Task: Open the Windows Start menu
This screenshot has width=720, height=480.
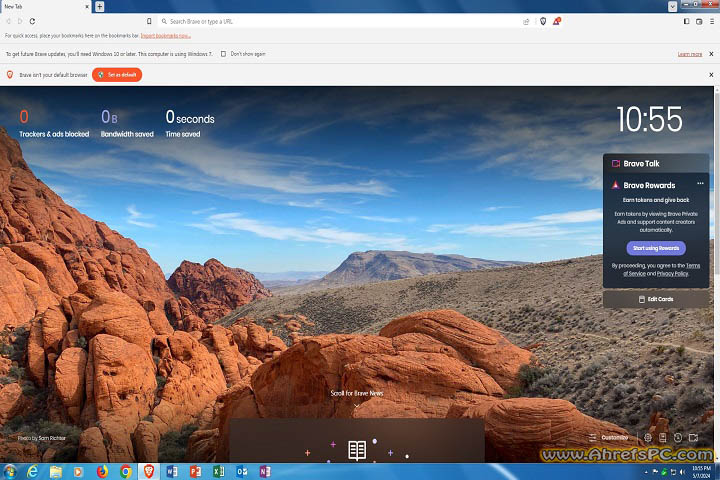Action: click(9, 472)
